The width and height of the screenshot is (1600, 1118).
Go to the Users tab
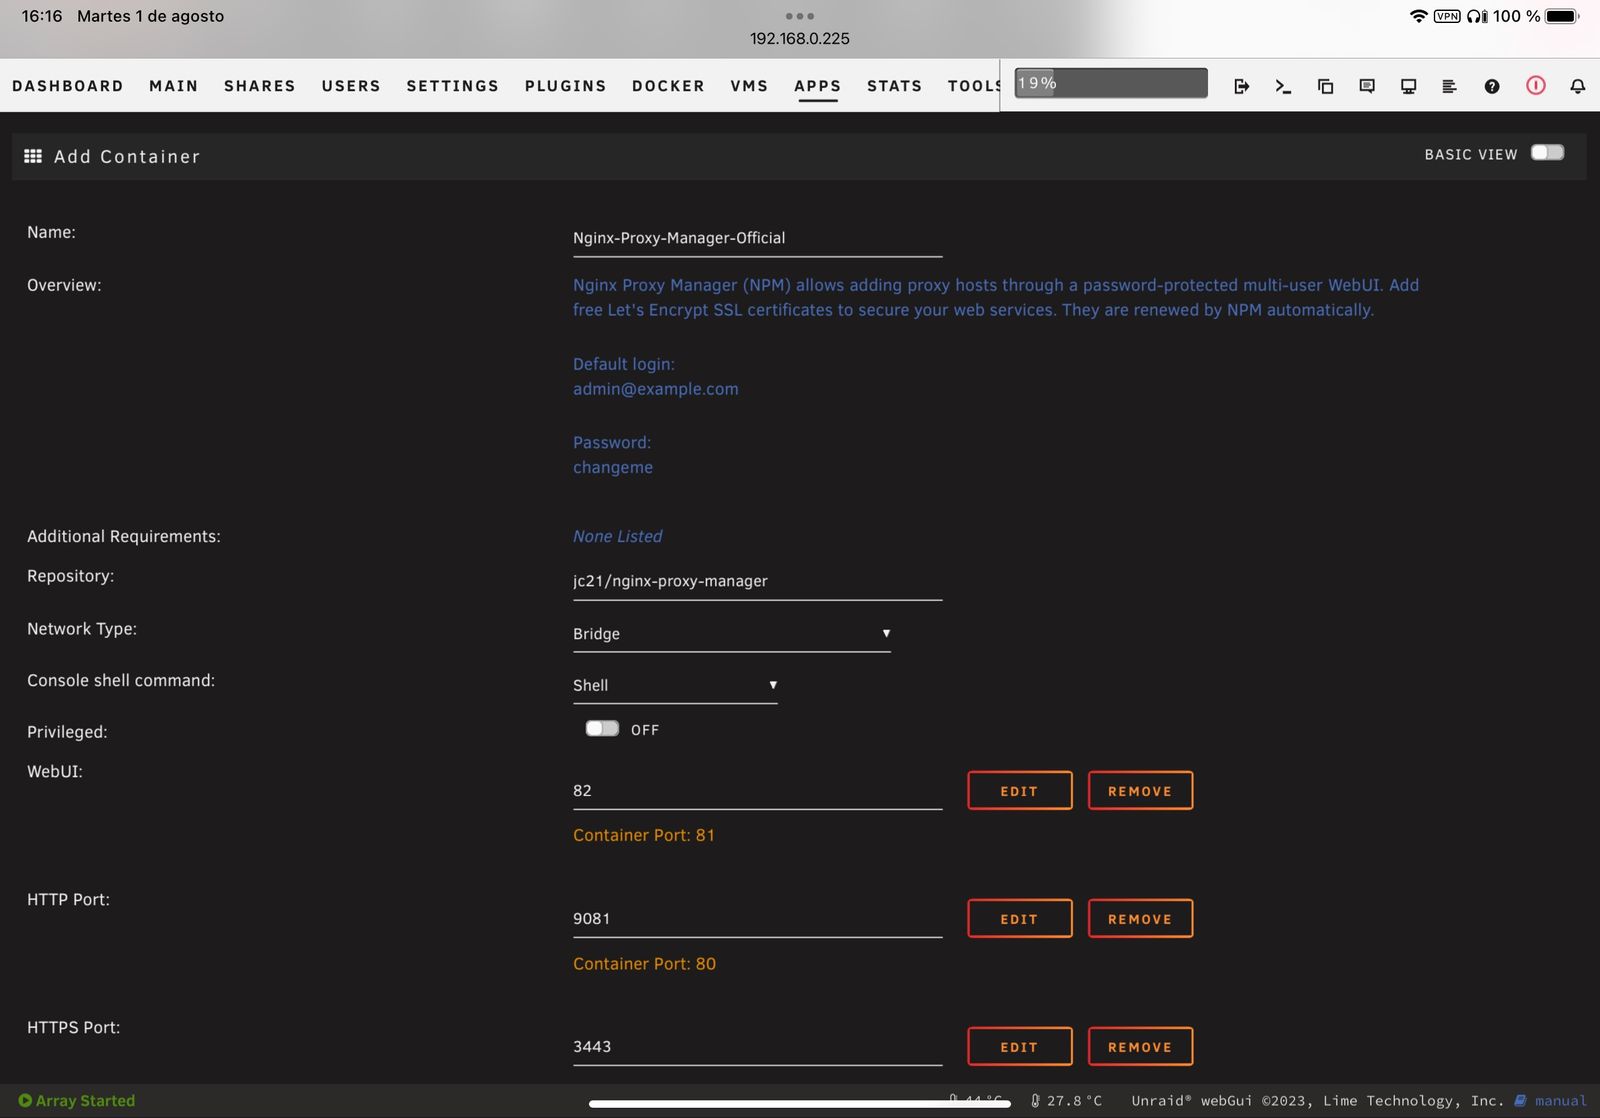[x=351, y=86]
